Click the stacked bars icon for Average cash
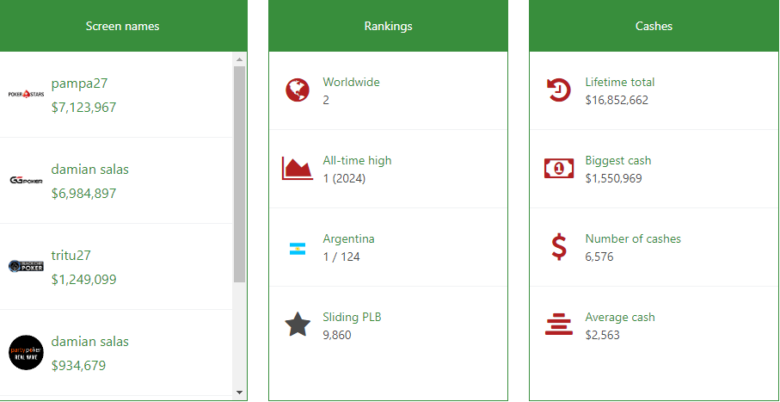Viewport: 780px width, 402px height. tap(559, 324)
